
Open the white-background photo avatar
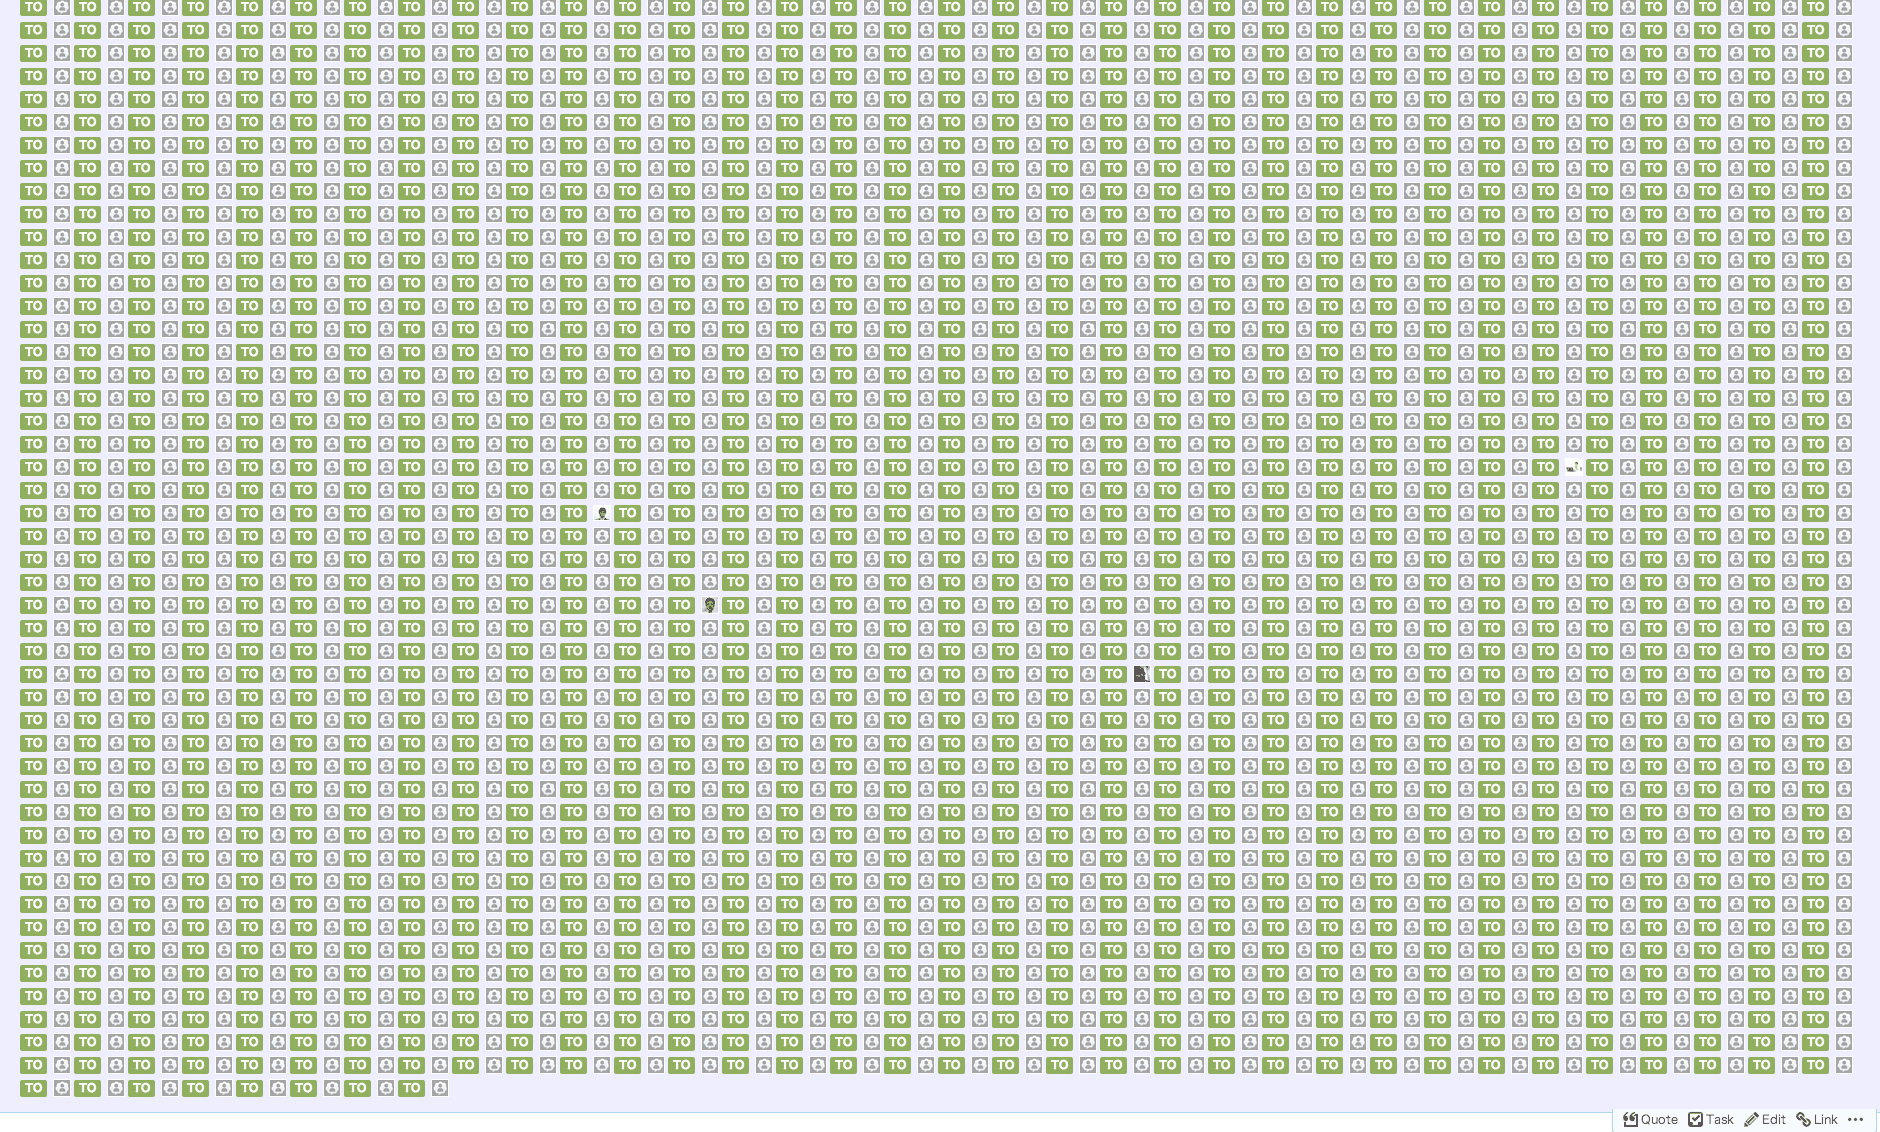pos(1574,467)
